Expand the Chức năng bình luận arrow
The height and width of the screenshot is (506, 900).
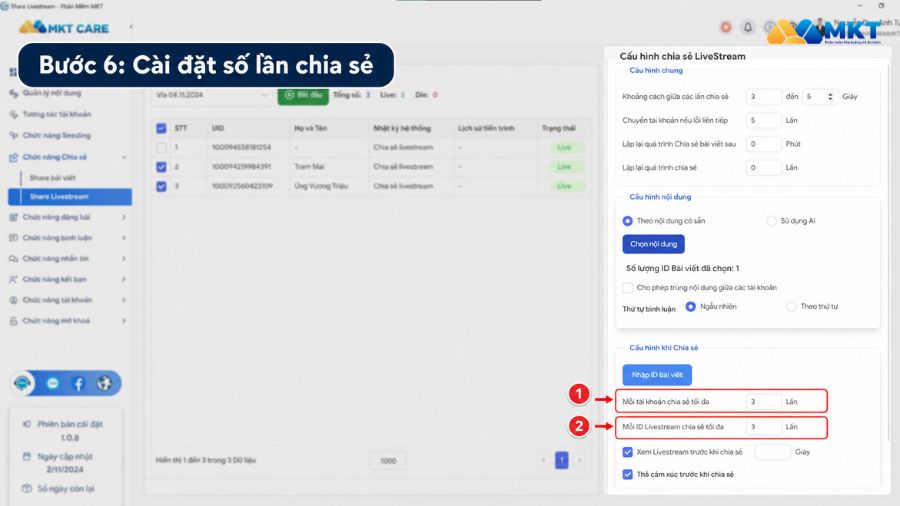(124, 238)
